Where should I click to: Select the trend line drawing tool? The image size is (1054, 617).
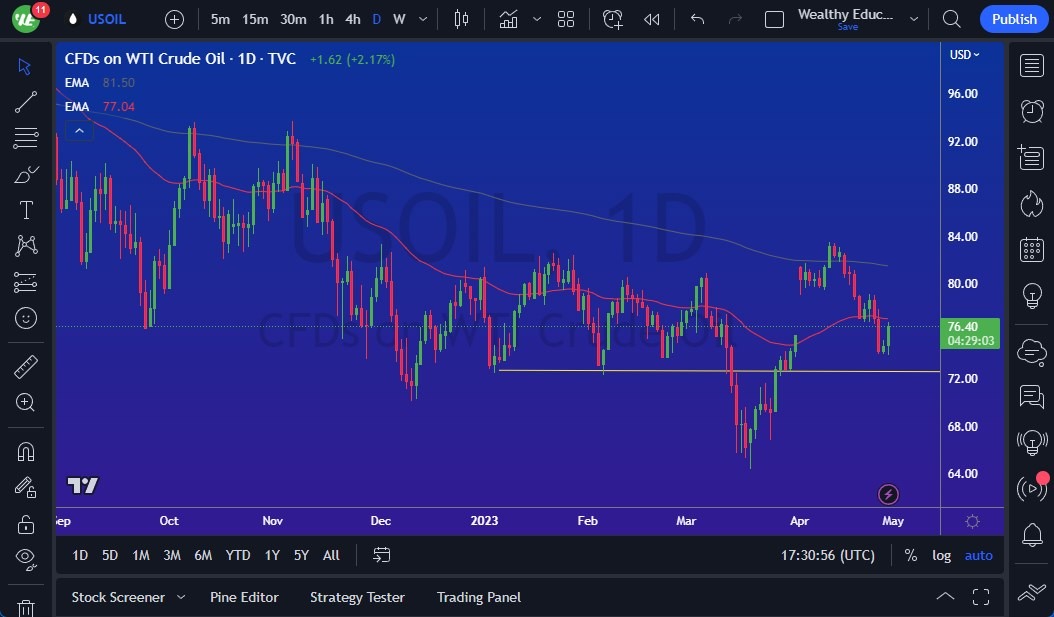pyautogui.click(x=26, y=102)
